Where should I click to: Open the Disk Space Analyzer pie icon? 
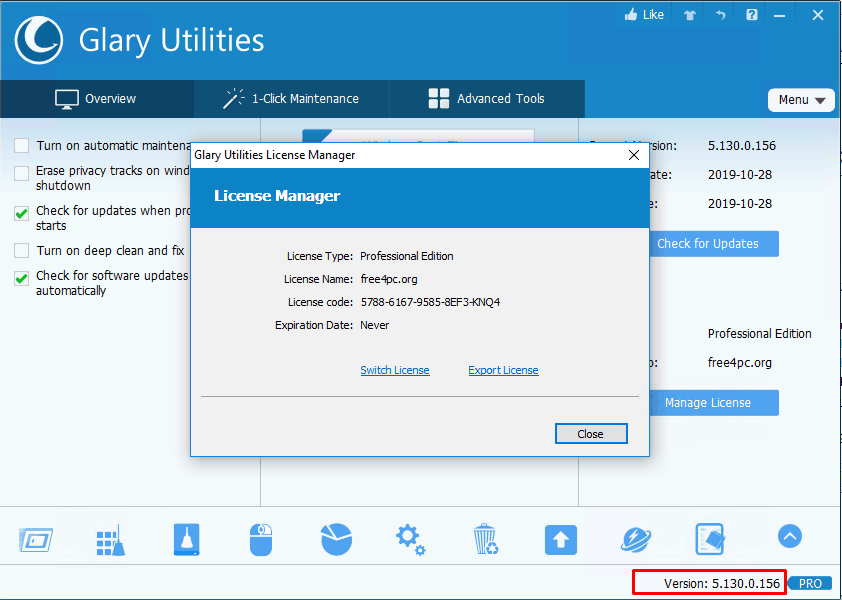(x=336, y=539)
